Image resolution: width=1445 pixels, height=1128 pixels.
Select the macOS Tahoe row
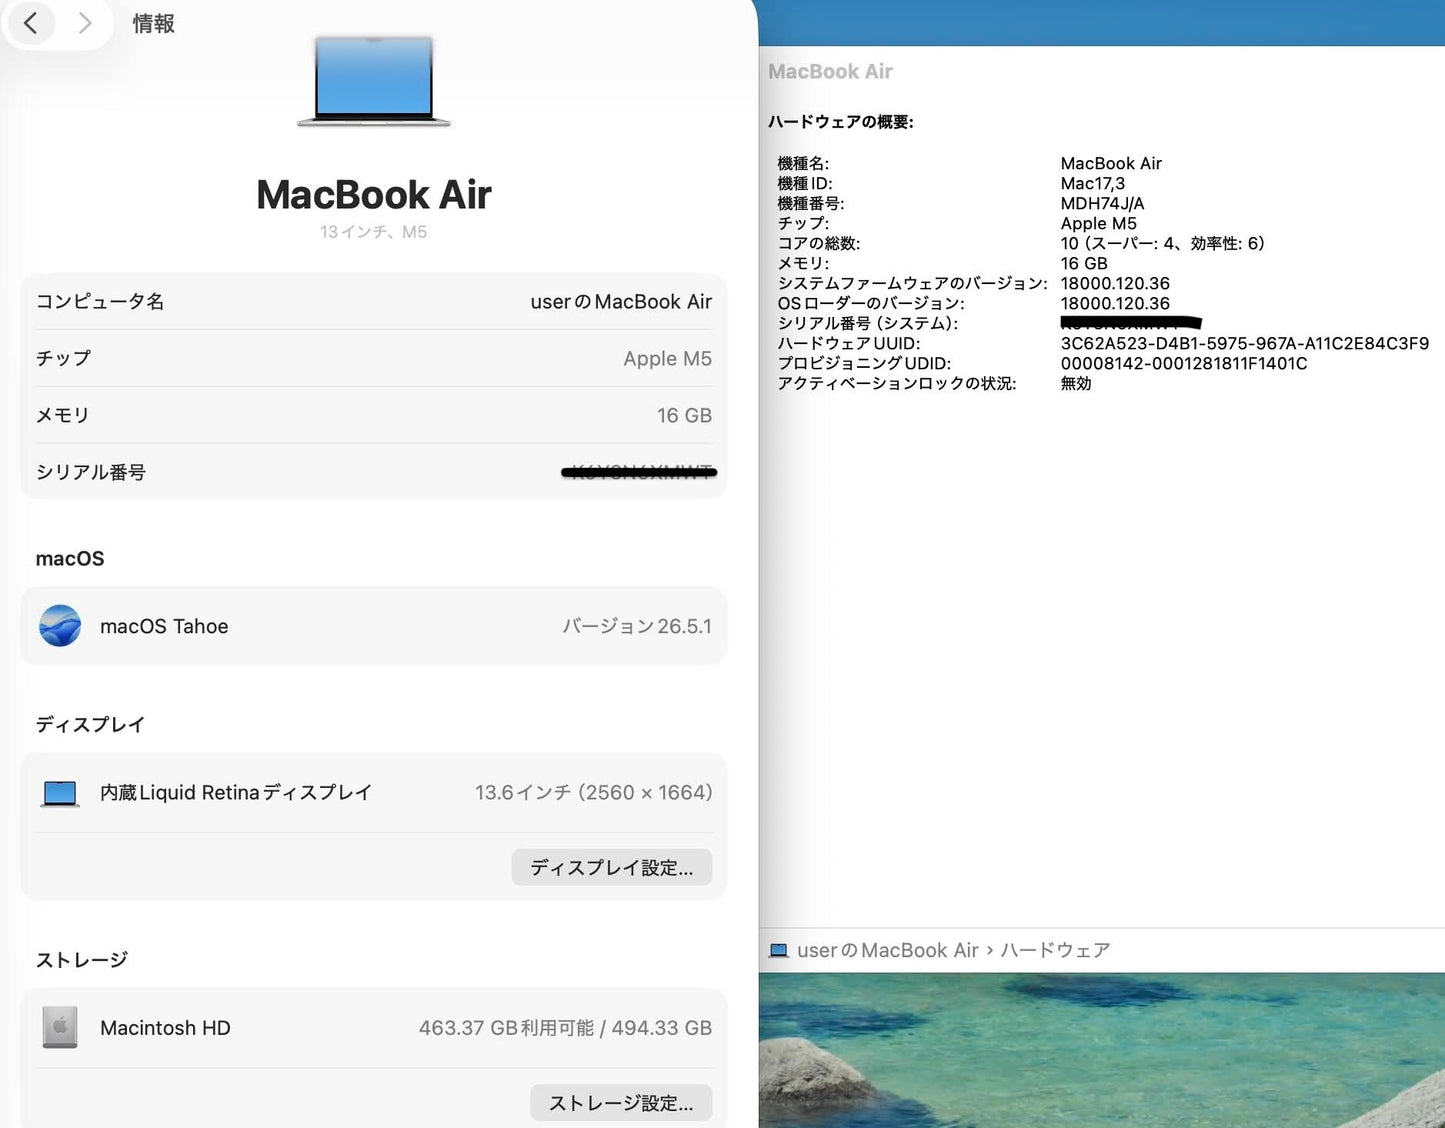[374, 626]
